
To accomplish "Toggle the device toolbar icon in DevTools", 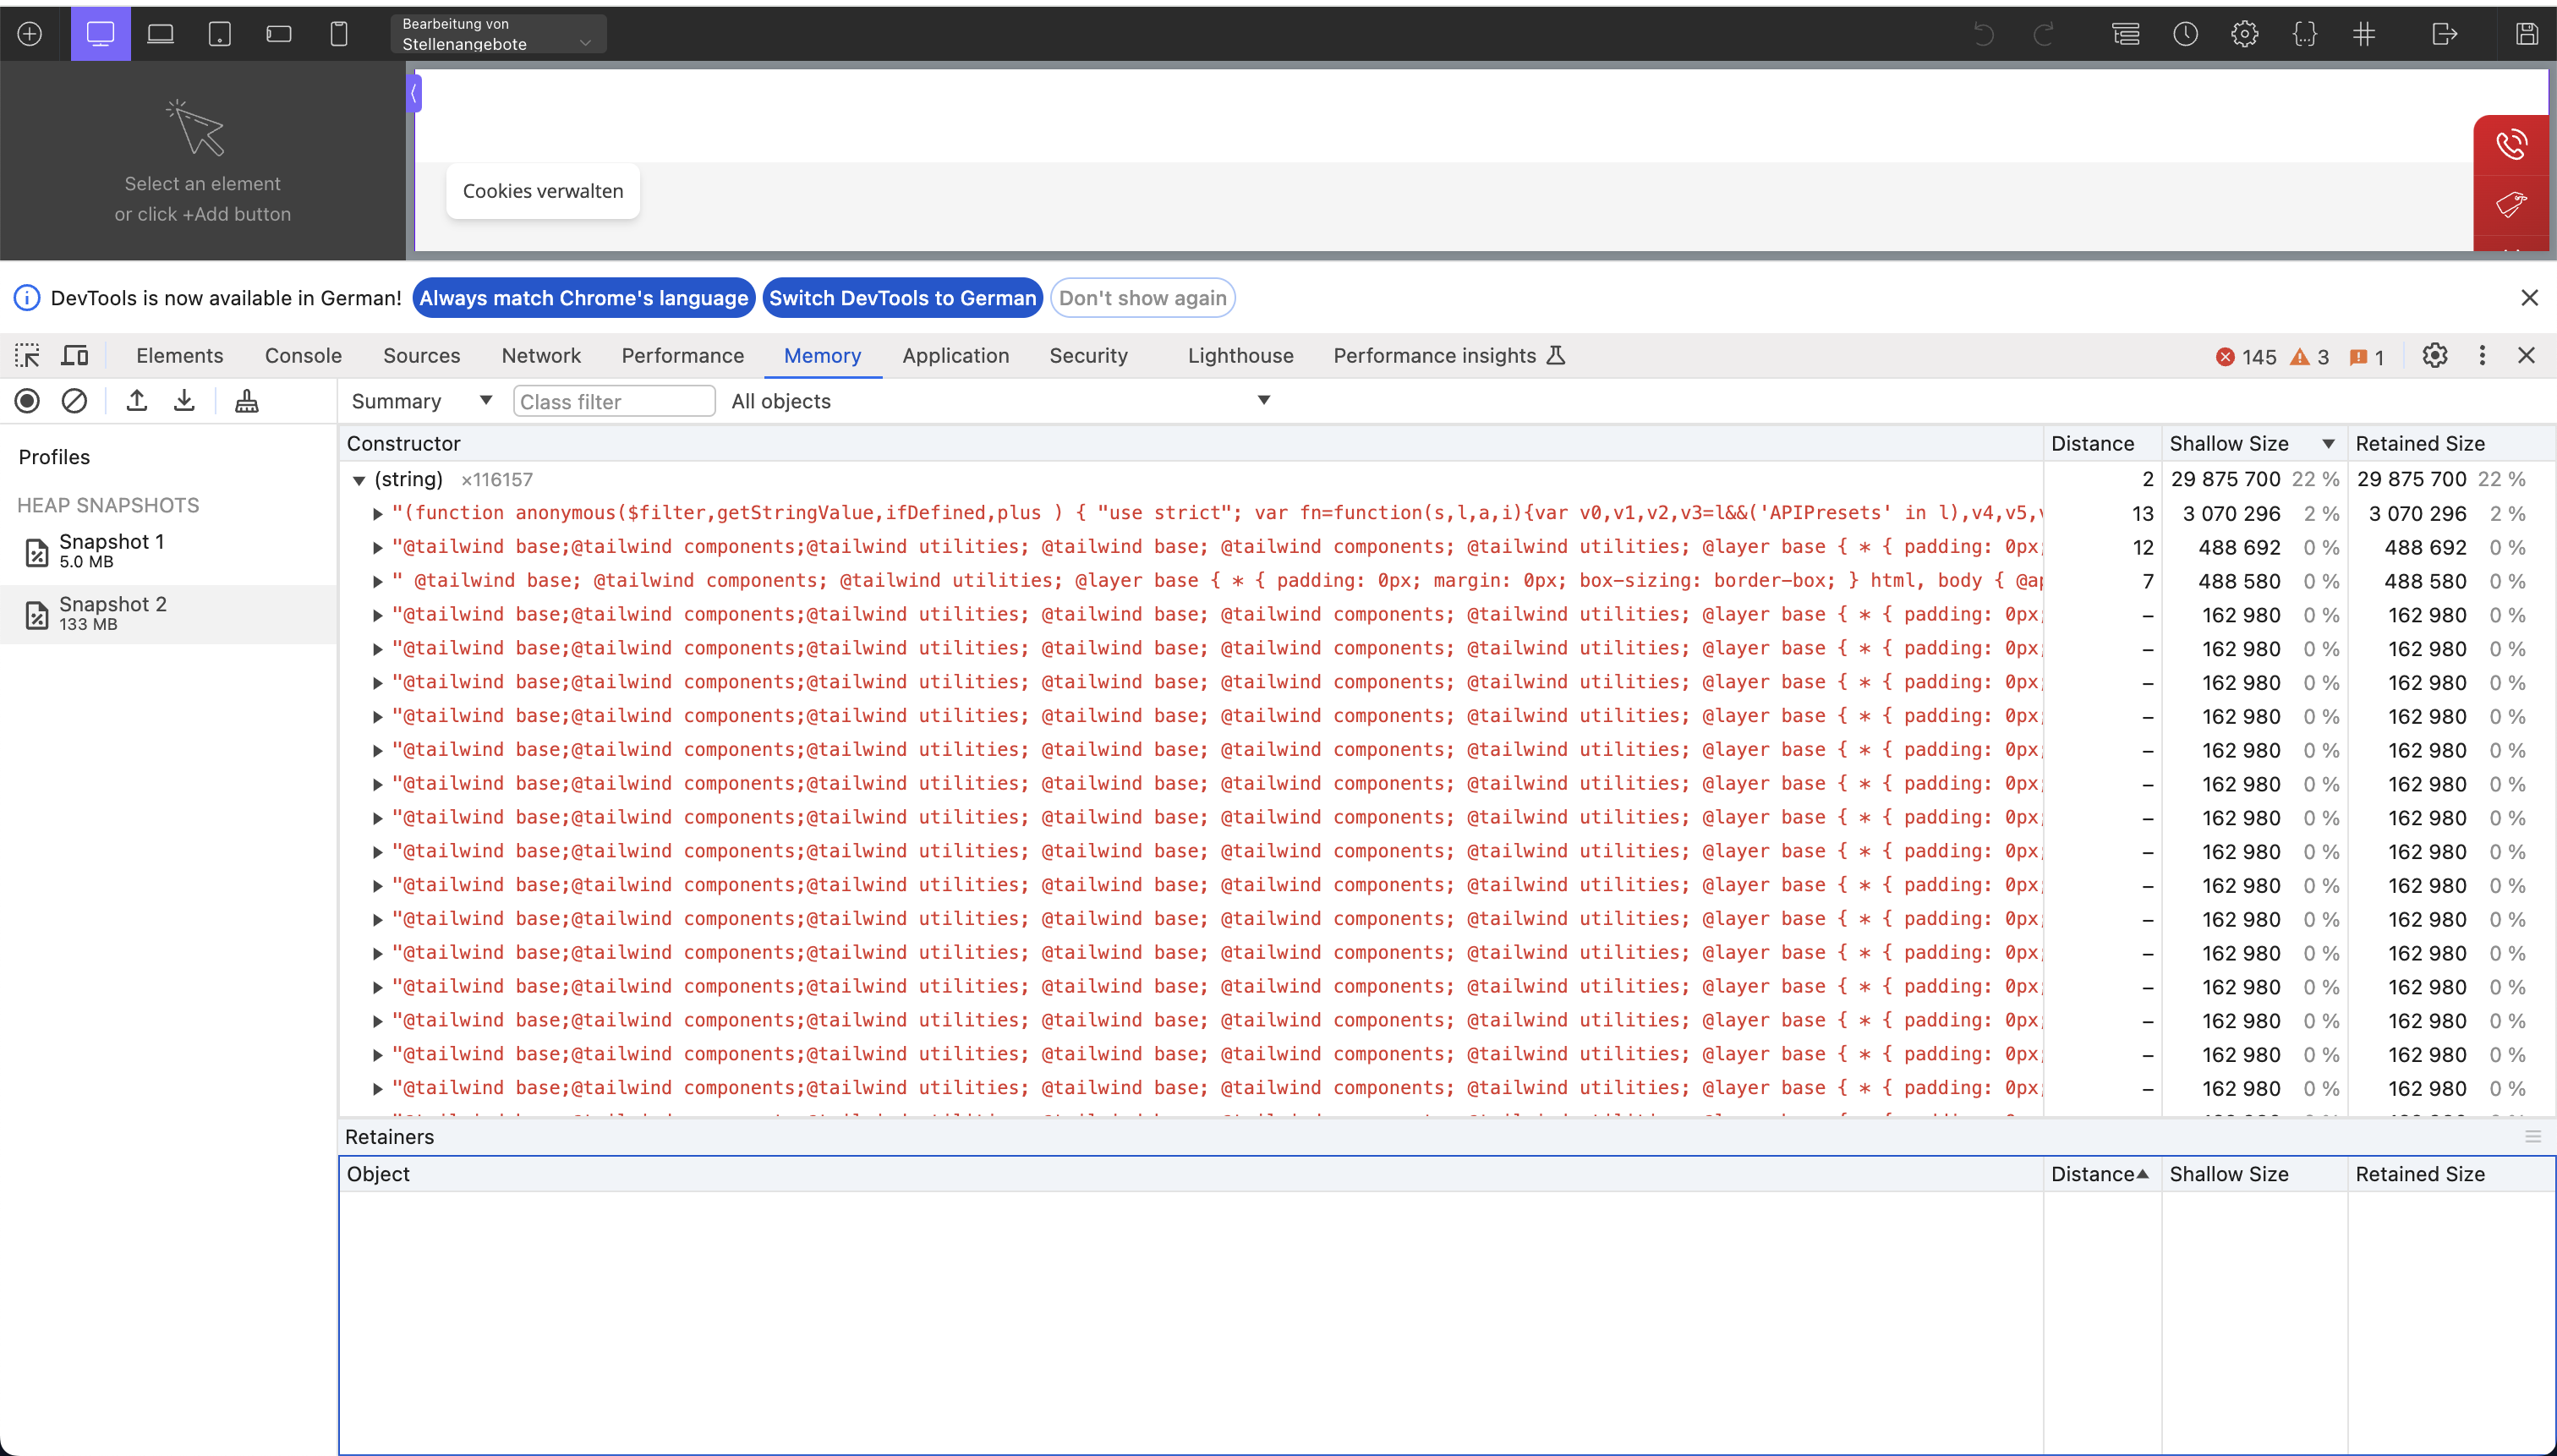I will 75,355.
